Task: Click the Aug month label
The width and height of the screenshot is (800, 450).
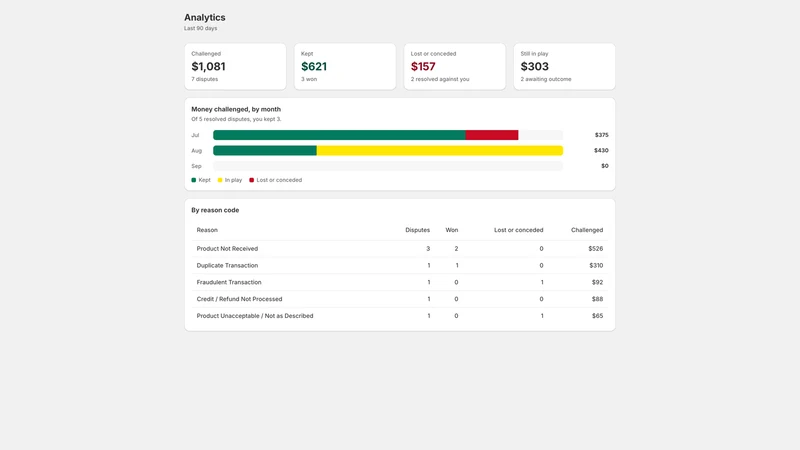Action: pos(196,151)
